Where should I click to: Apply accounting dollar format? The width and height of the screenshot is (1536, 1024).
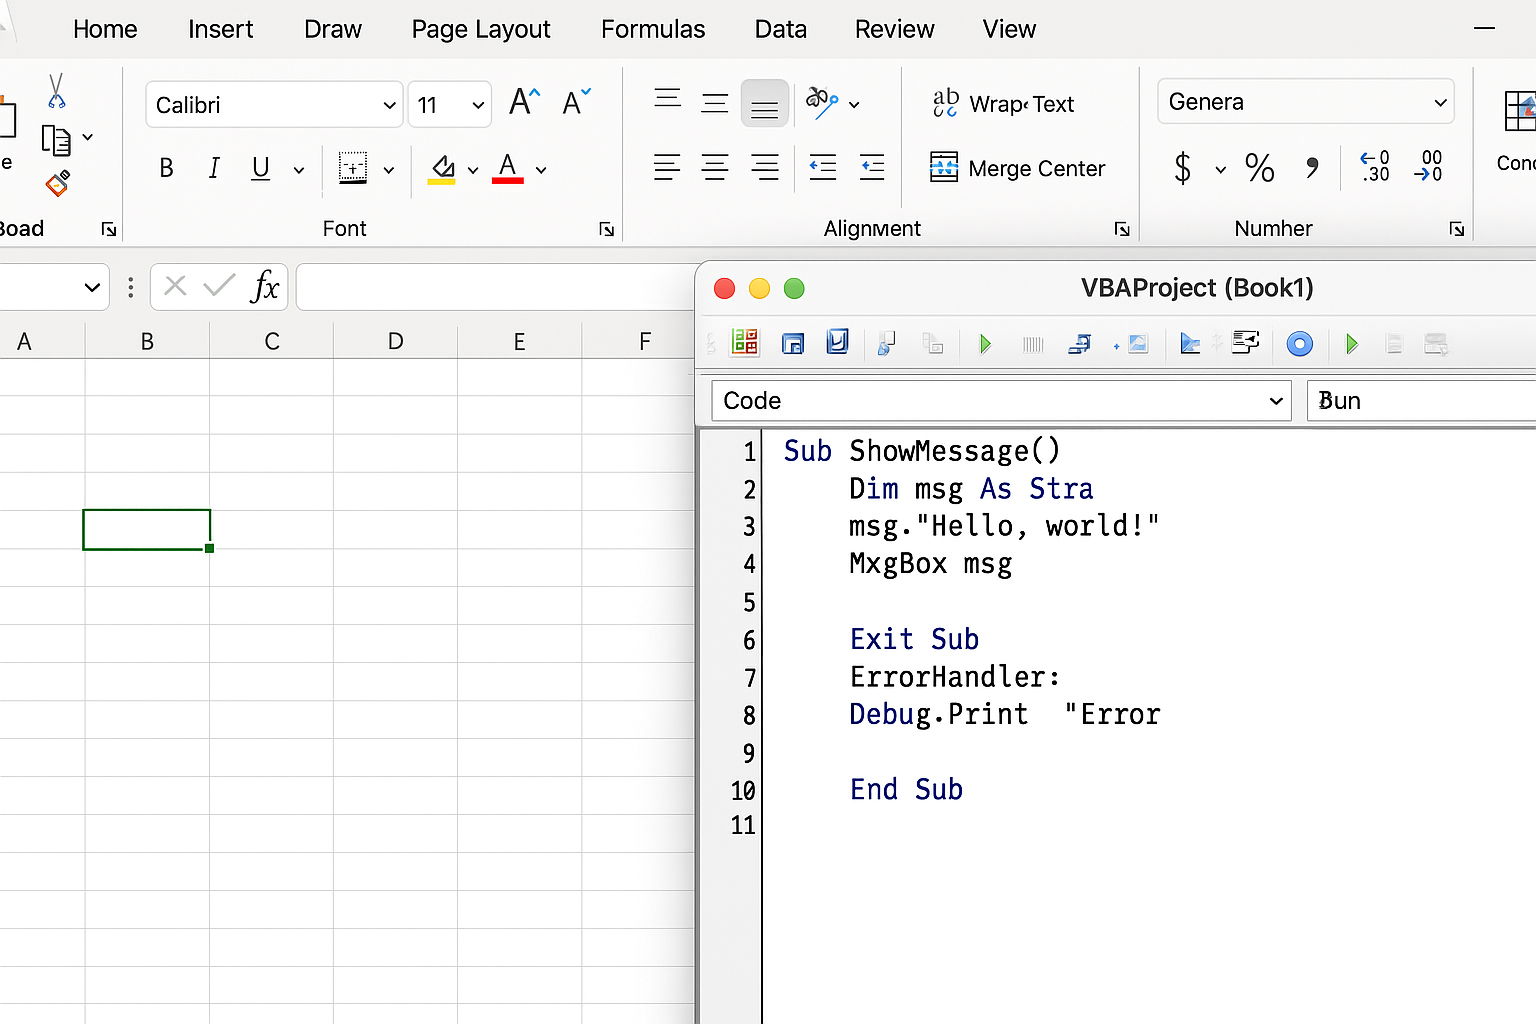[x=1182, y=167]
